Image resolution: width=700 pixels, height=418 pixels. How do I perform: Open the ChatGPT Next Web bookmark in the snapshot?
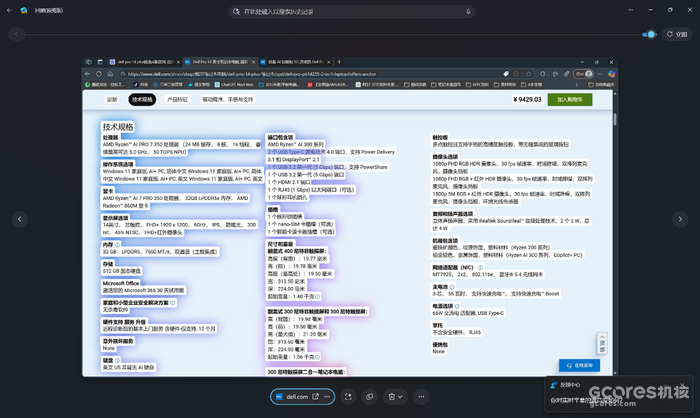coord(234,84)
